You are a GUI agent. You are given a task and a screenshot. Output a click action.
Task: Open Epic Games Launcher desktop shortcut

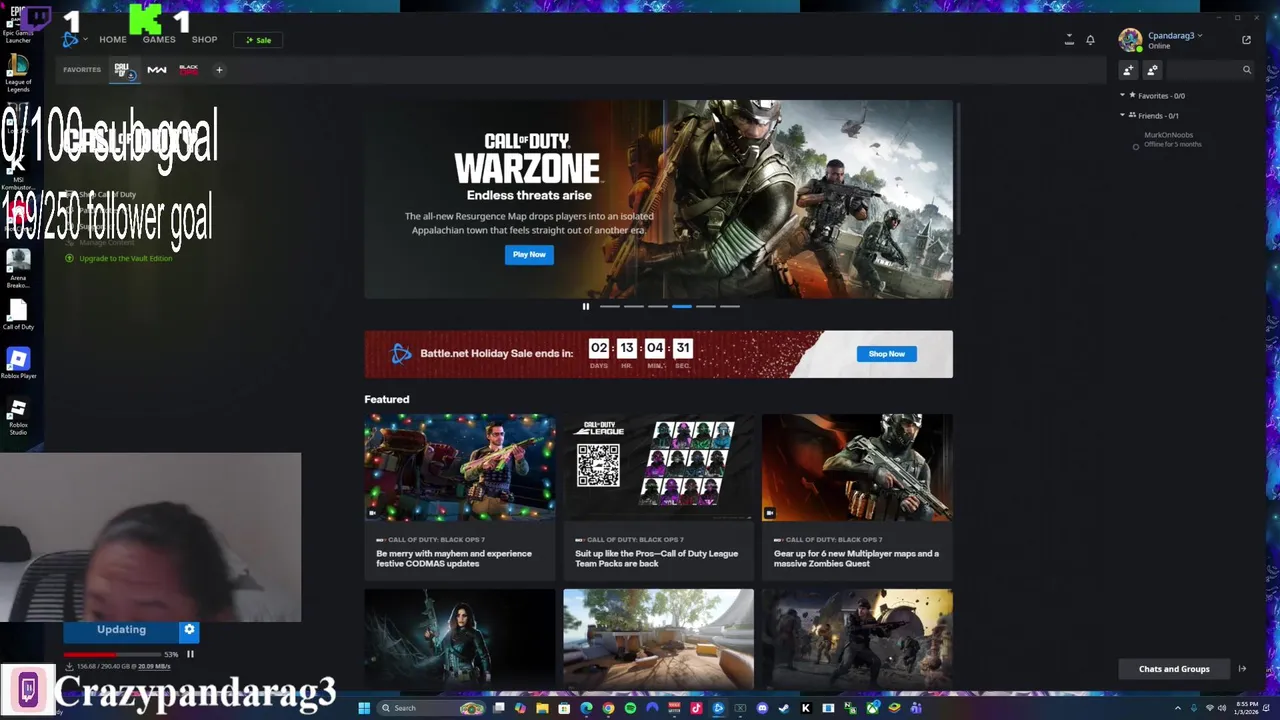coord(18,26)
